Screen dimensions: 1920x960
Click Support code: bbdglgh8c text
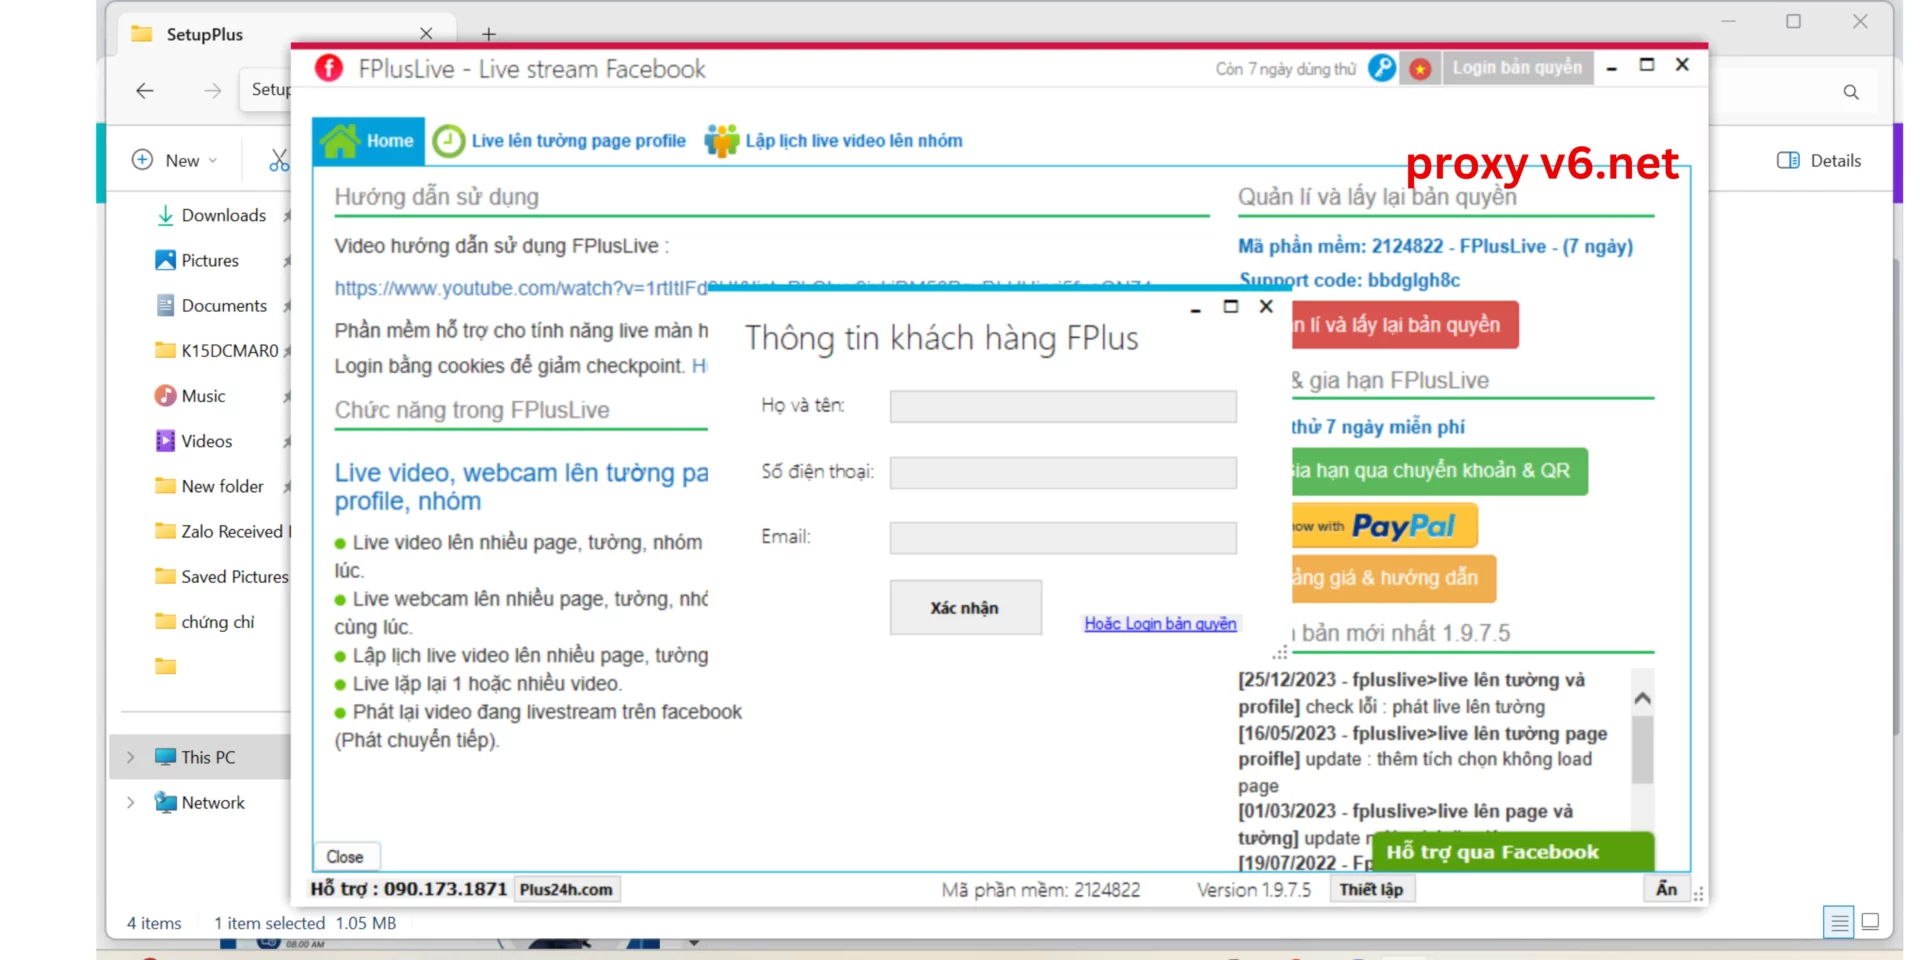1349,280
